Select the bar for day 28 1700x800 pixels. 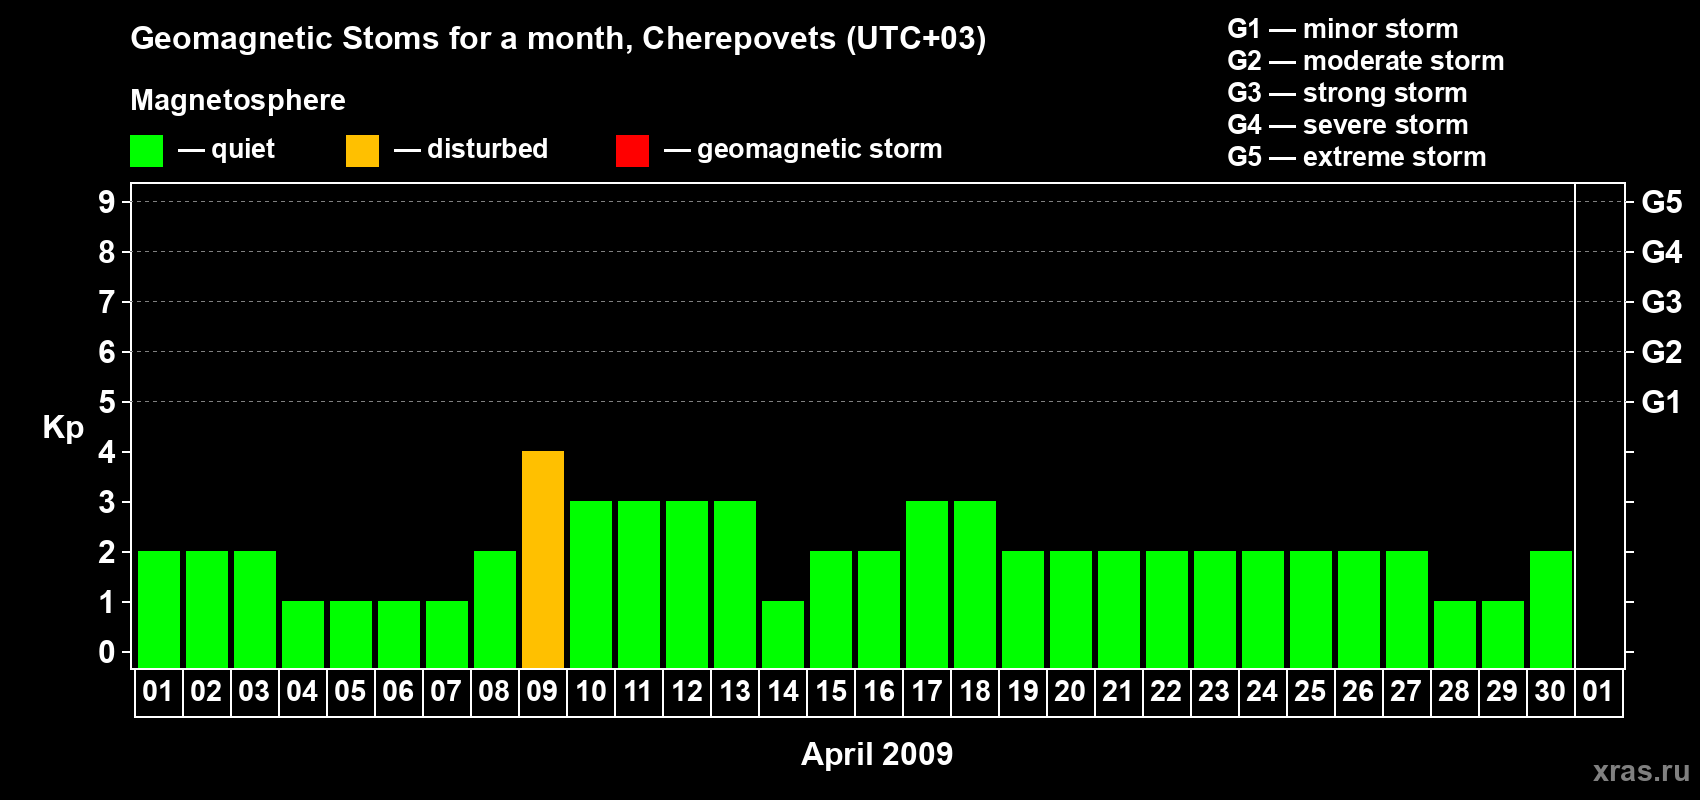[1455, 634]
